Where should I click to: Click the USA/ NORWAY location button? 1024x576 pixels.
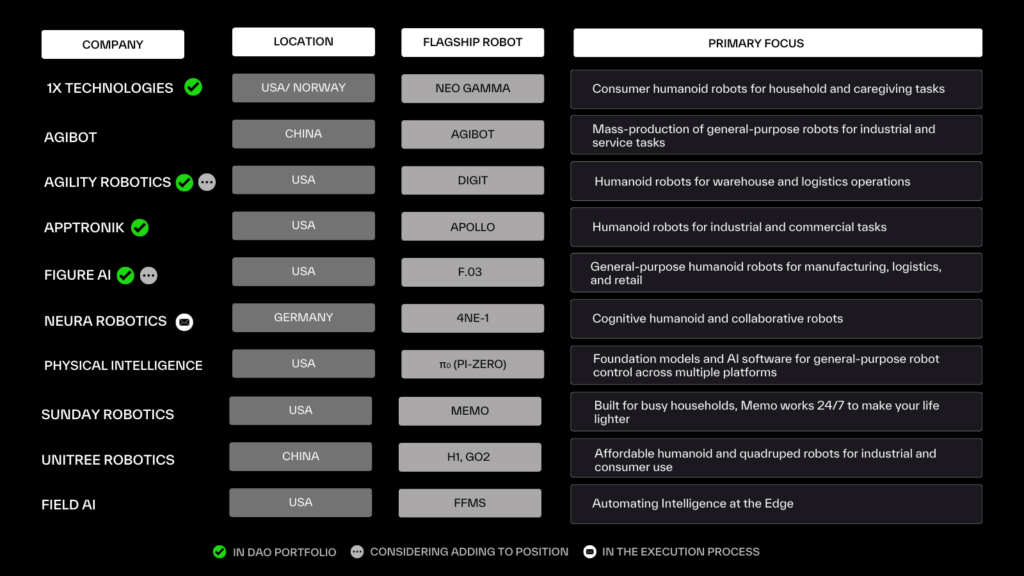pyautogui.click(x=303, y=88)
